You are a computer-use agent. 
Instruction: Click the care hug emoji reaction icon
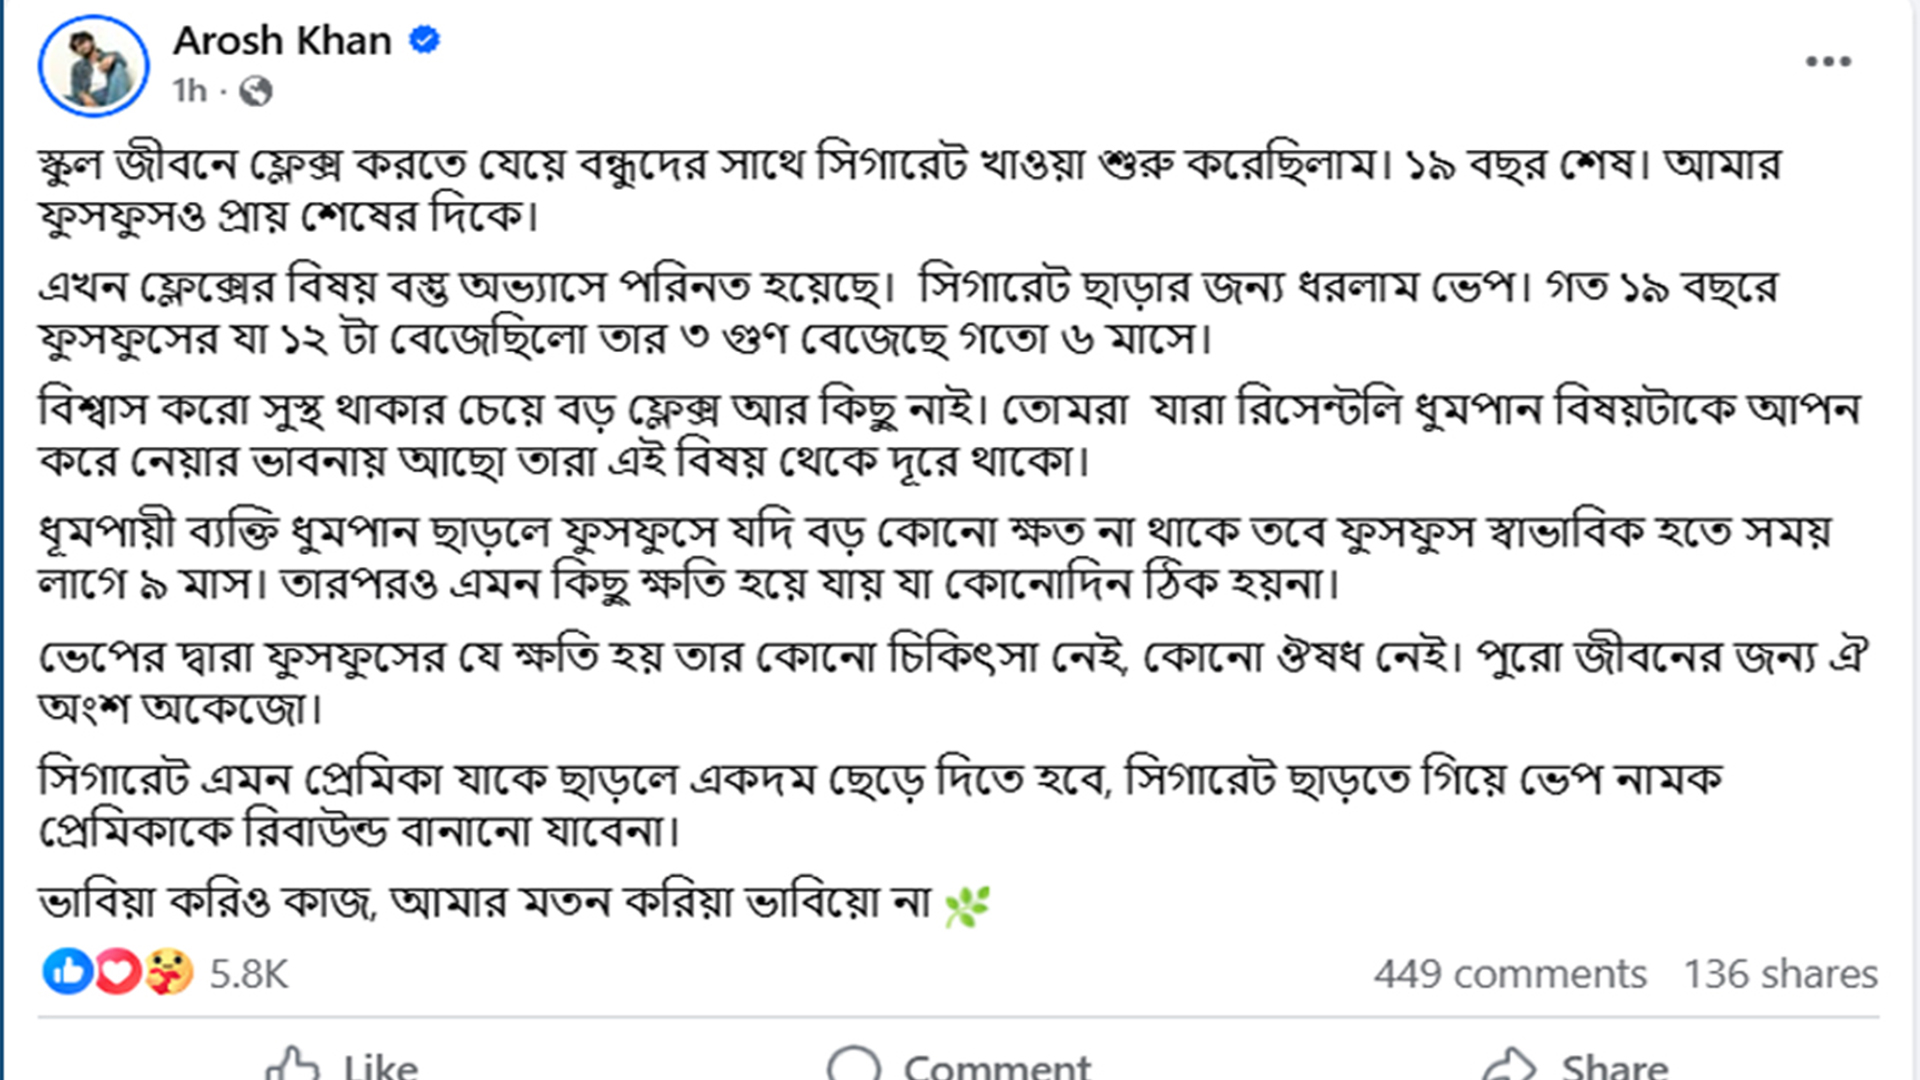[x=169, y=972]
